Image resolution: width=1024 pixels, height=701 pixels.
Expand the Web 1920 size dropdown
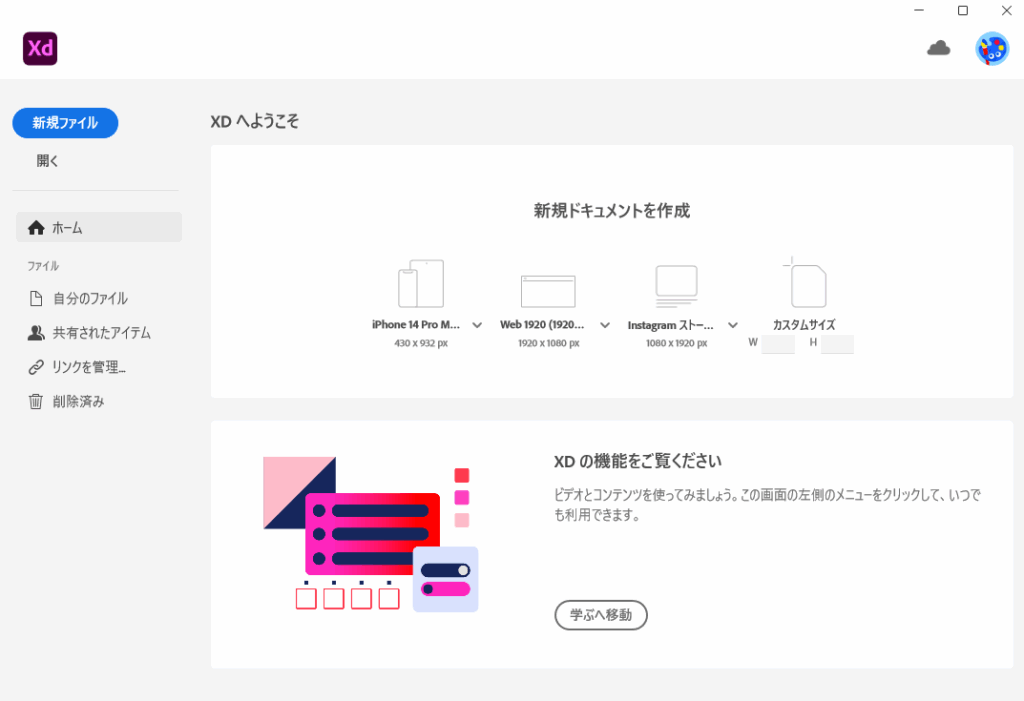click(x=605, y=325)
